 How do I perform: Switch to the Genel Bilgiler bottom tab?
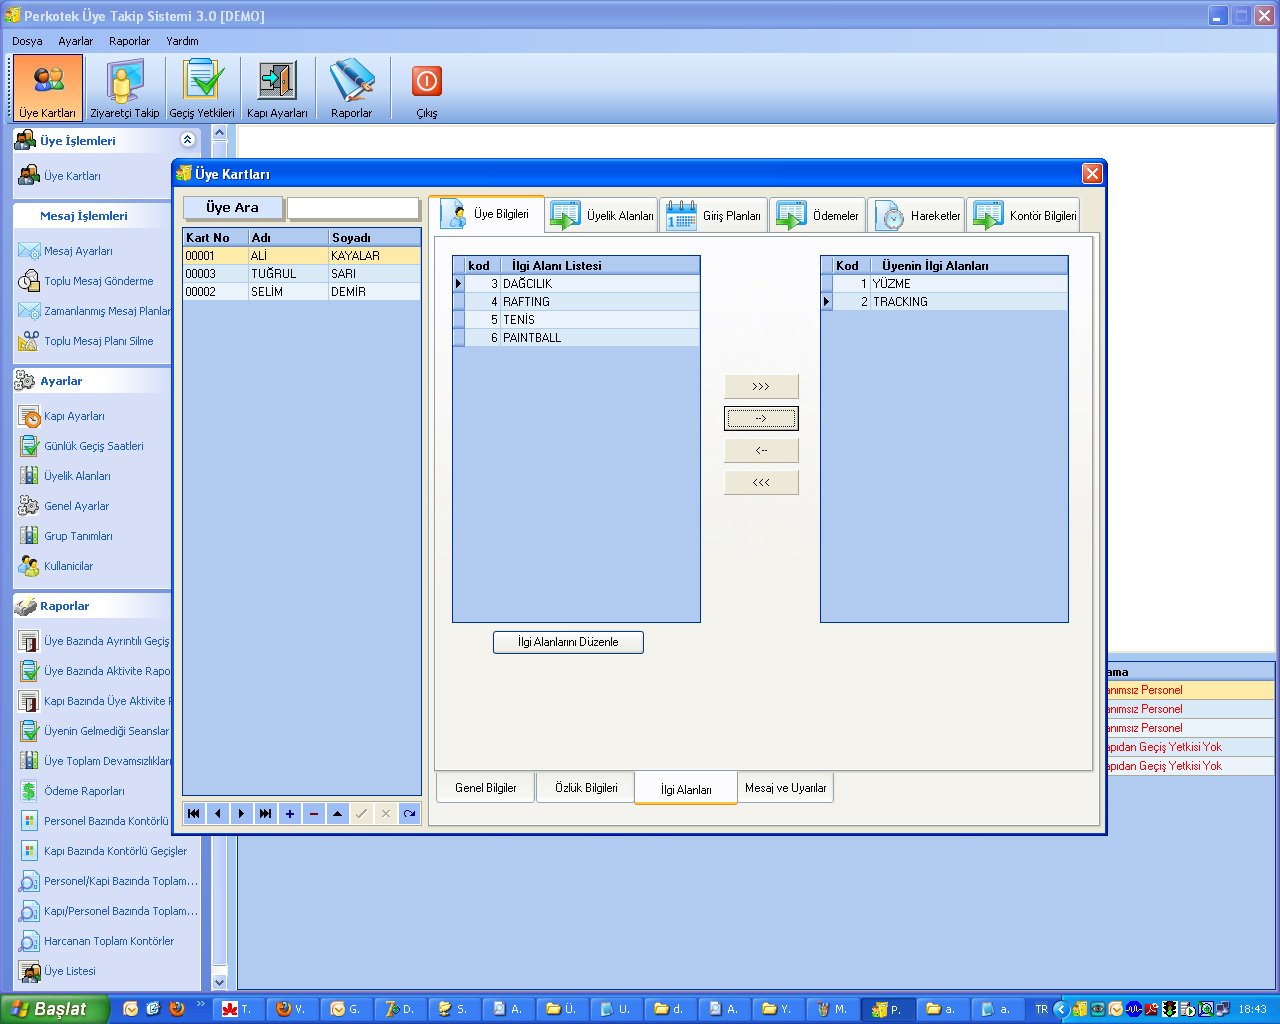[485, 788]
